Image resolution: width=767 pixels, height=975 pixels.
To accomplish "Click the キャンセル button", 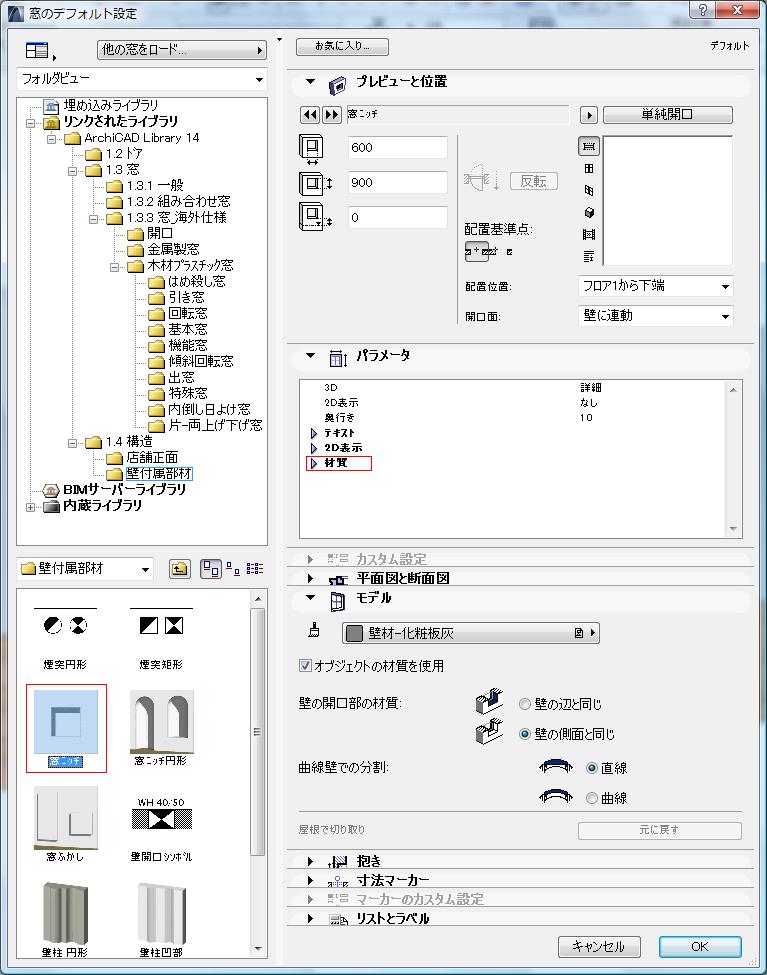I will coord(598,946).
